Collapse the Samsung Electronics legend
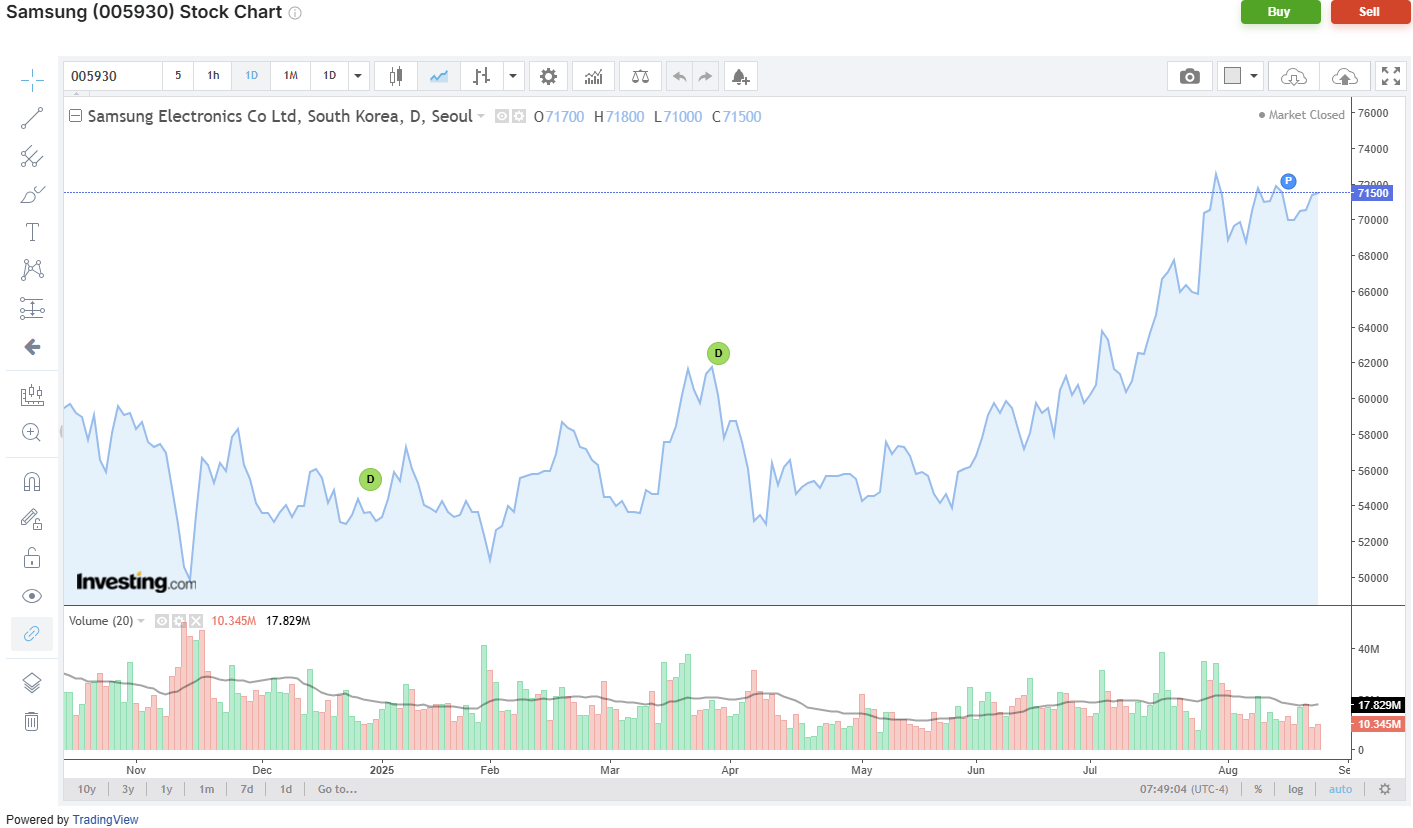The image size is (1413, 828). point(75,116)
